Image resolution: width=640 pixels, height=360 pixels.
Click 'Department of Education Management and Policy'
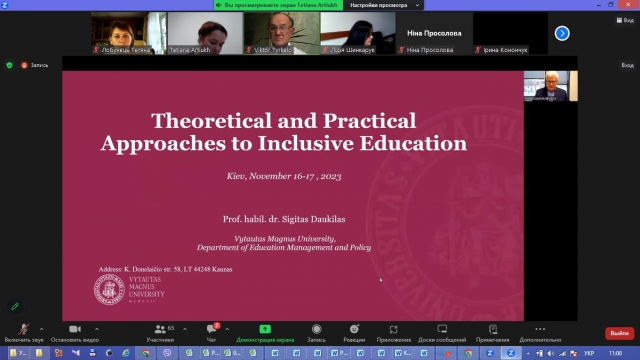coord(284,247)
